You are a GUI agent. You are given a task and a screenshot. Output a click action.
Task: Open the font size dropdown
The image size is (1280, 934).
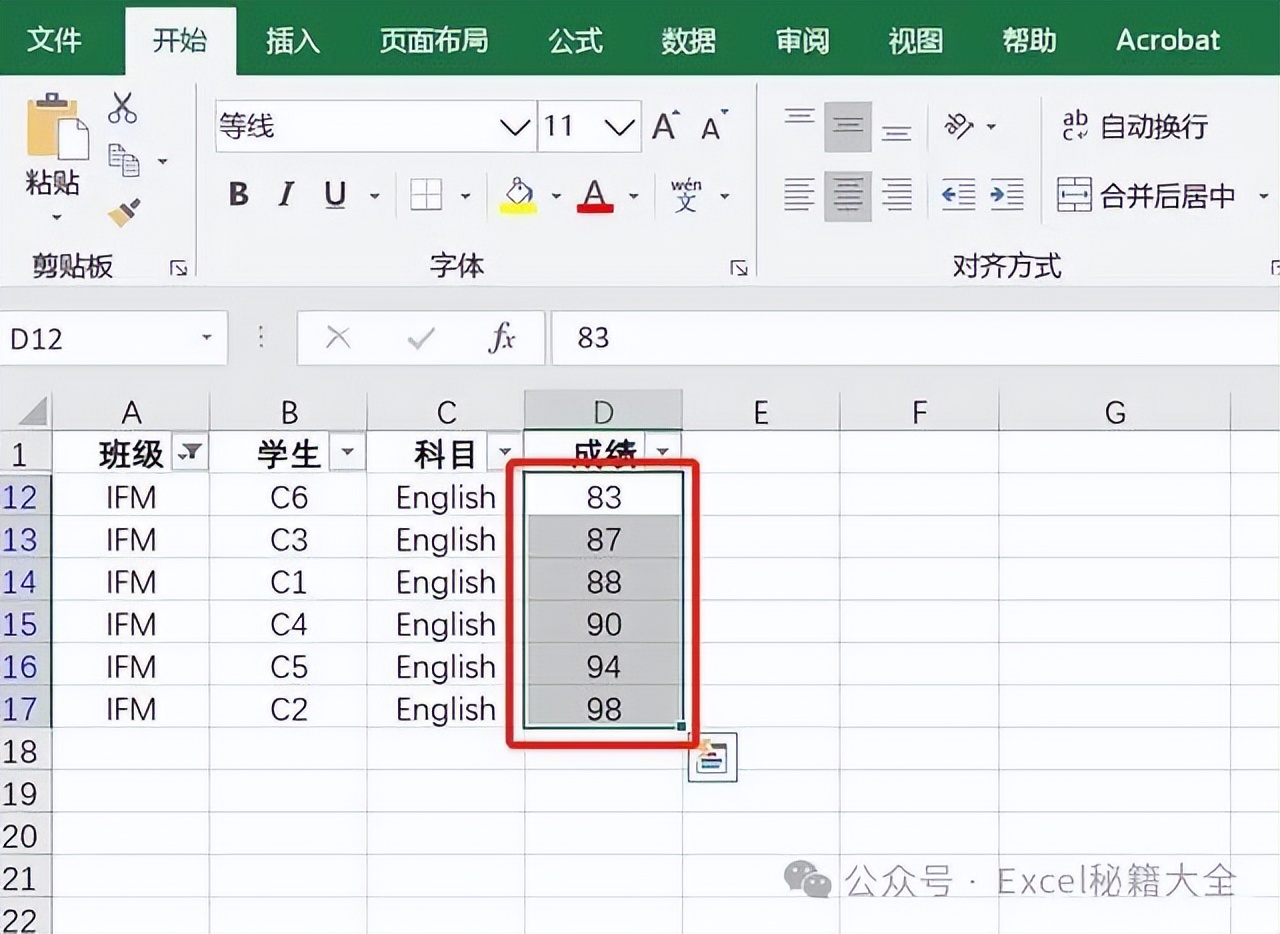620,127
